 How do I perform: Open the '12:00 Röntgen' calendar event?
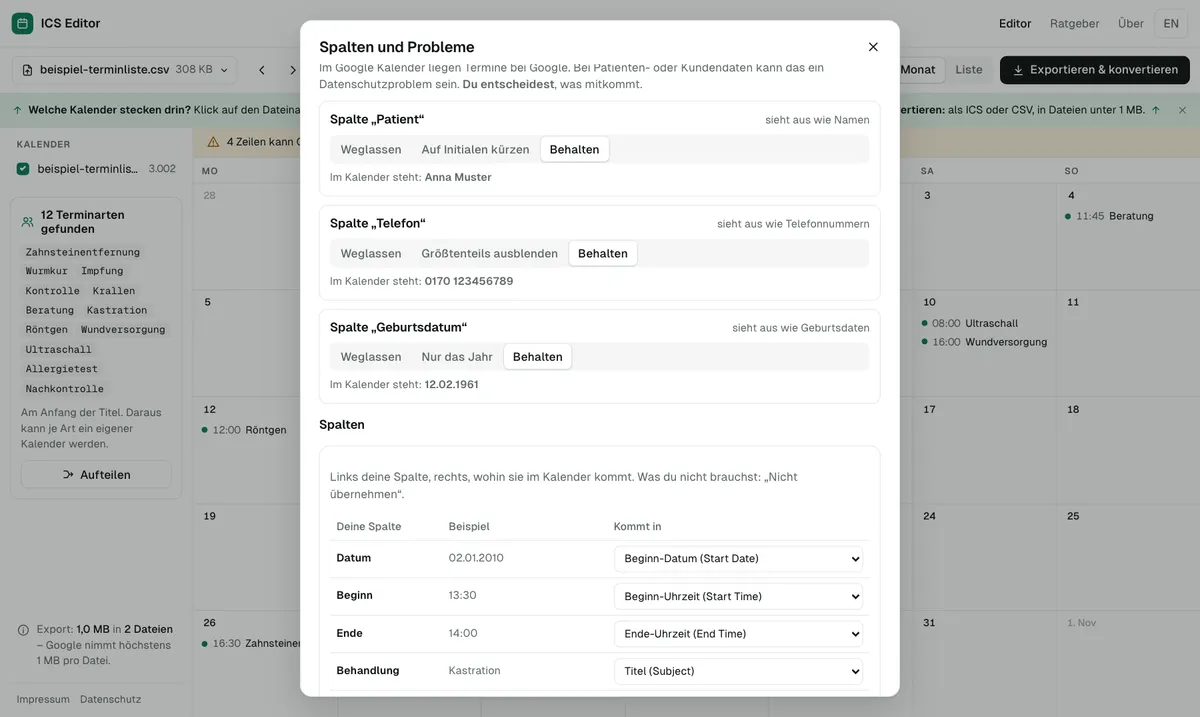click(x=243, y=430)
